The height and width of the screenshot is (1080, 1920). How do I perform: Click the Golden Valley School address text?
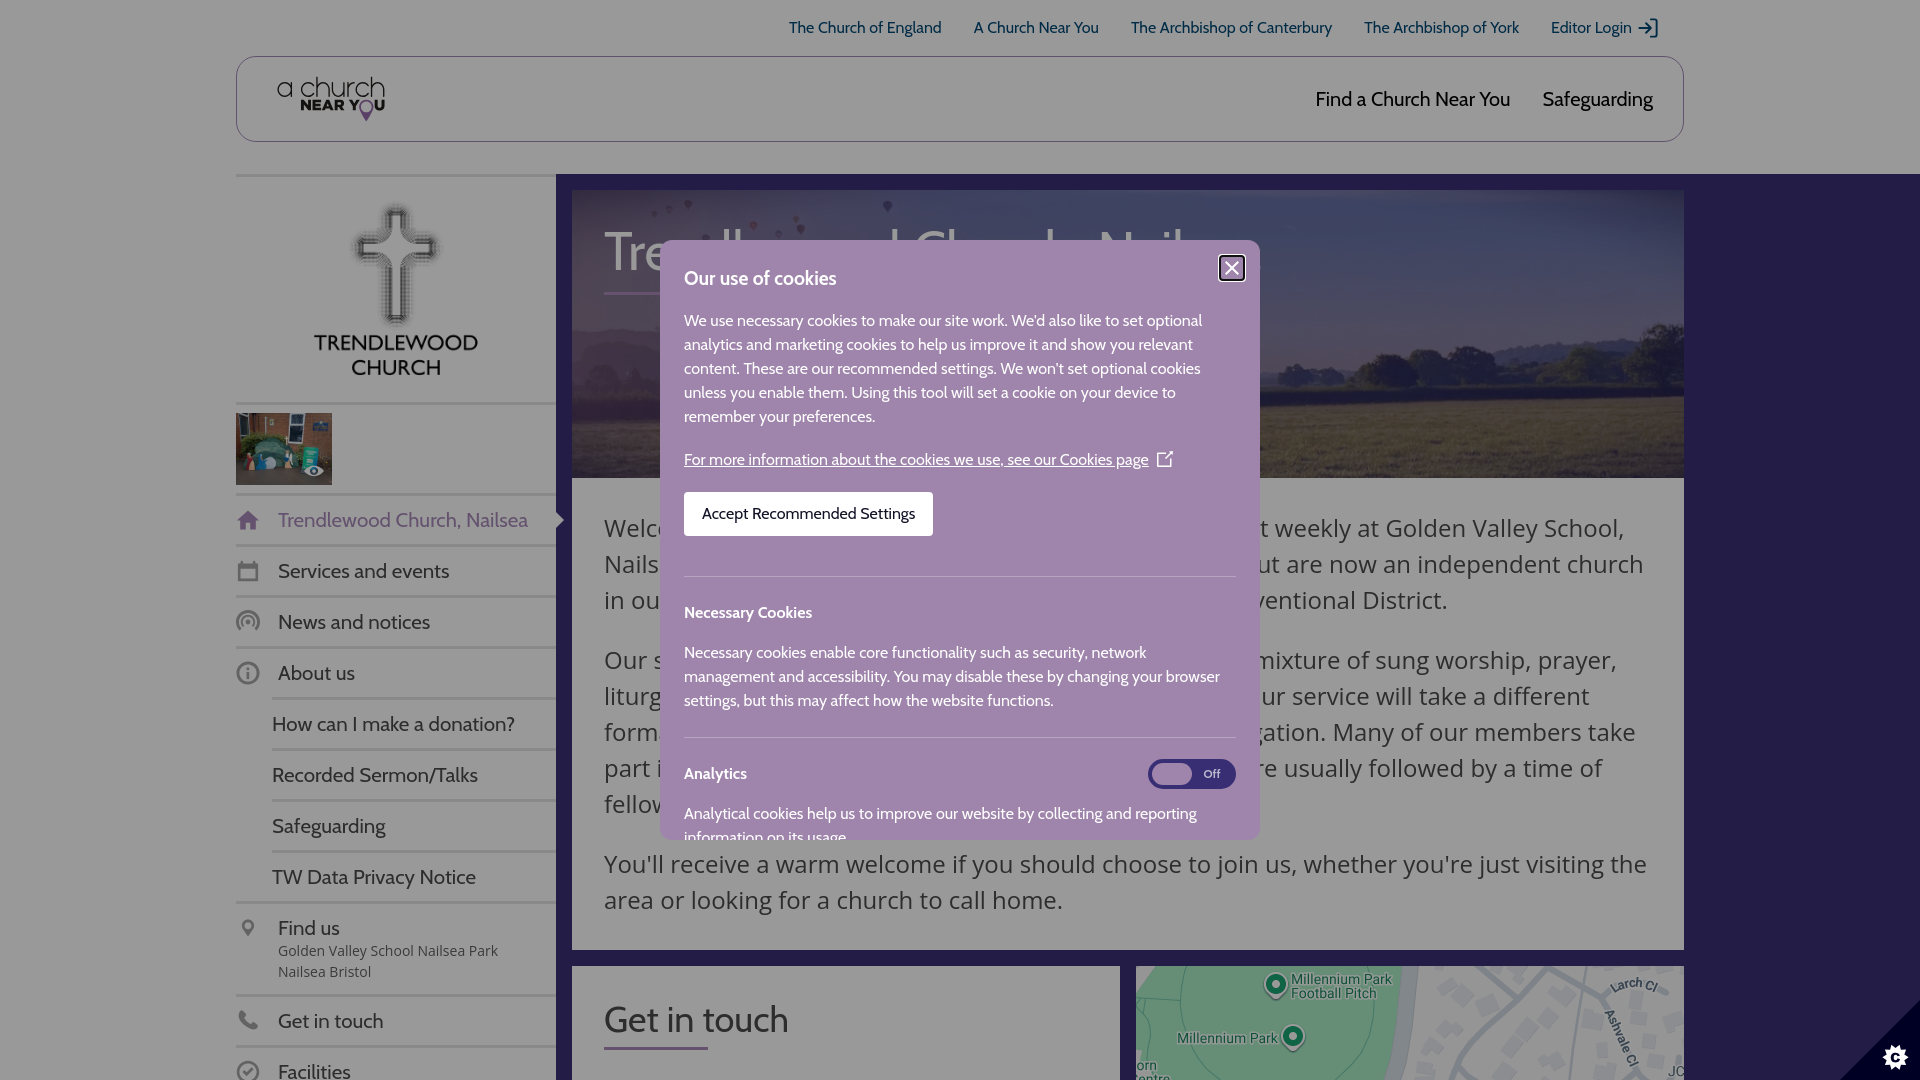[x=388, y=961]
